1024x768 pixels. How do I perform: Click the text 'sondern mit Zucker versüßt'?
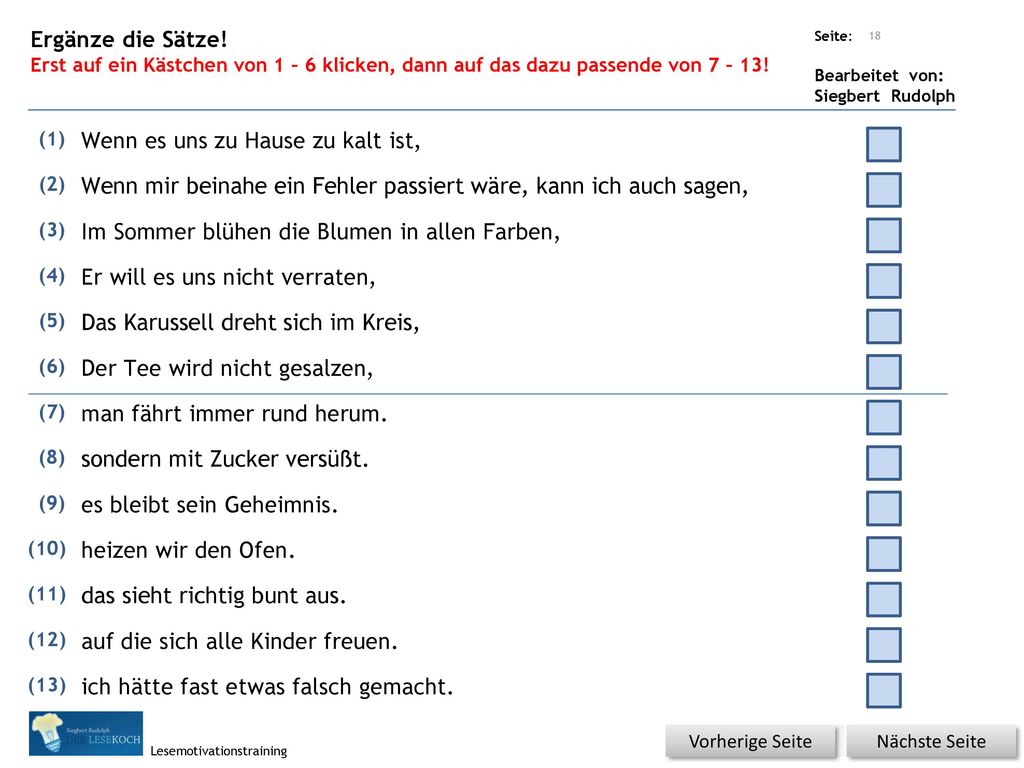225,459
